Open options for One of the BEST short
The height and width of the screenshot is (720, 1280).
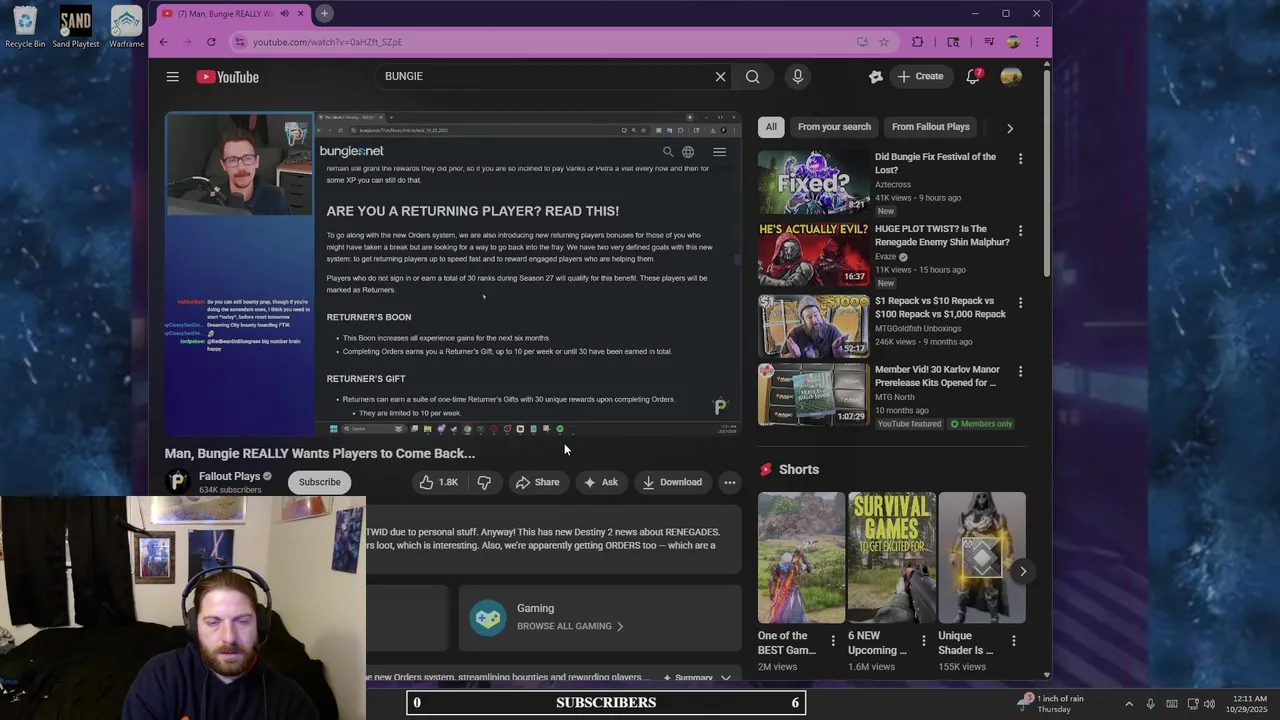833,641
